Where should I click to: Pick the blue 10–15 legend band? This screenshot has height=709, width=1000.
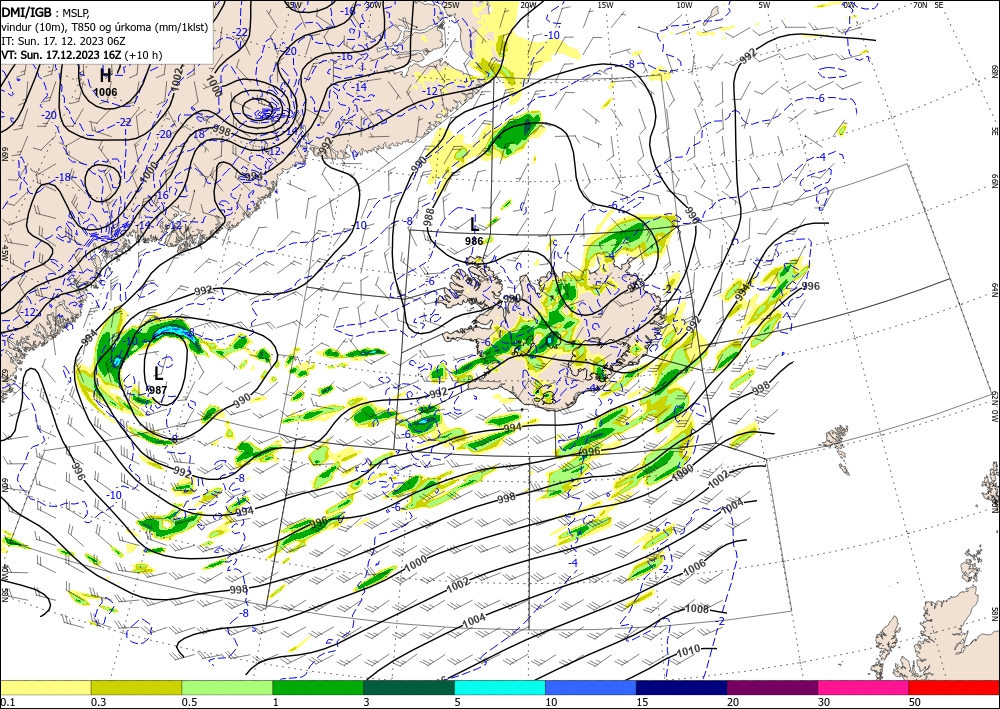pos(591,687)
